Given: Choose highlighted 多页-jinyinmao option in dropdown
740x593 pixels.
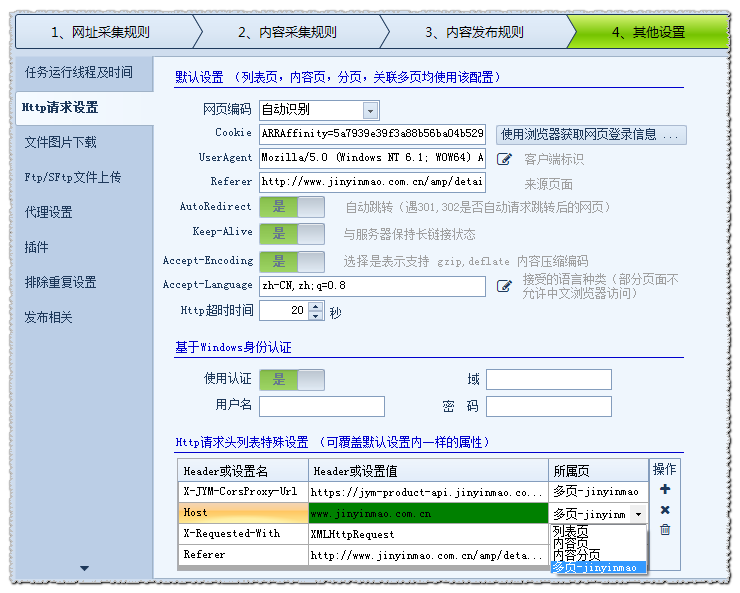Looking at the screenshot, I should click(598, 567).
